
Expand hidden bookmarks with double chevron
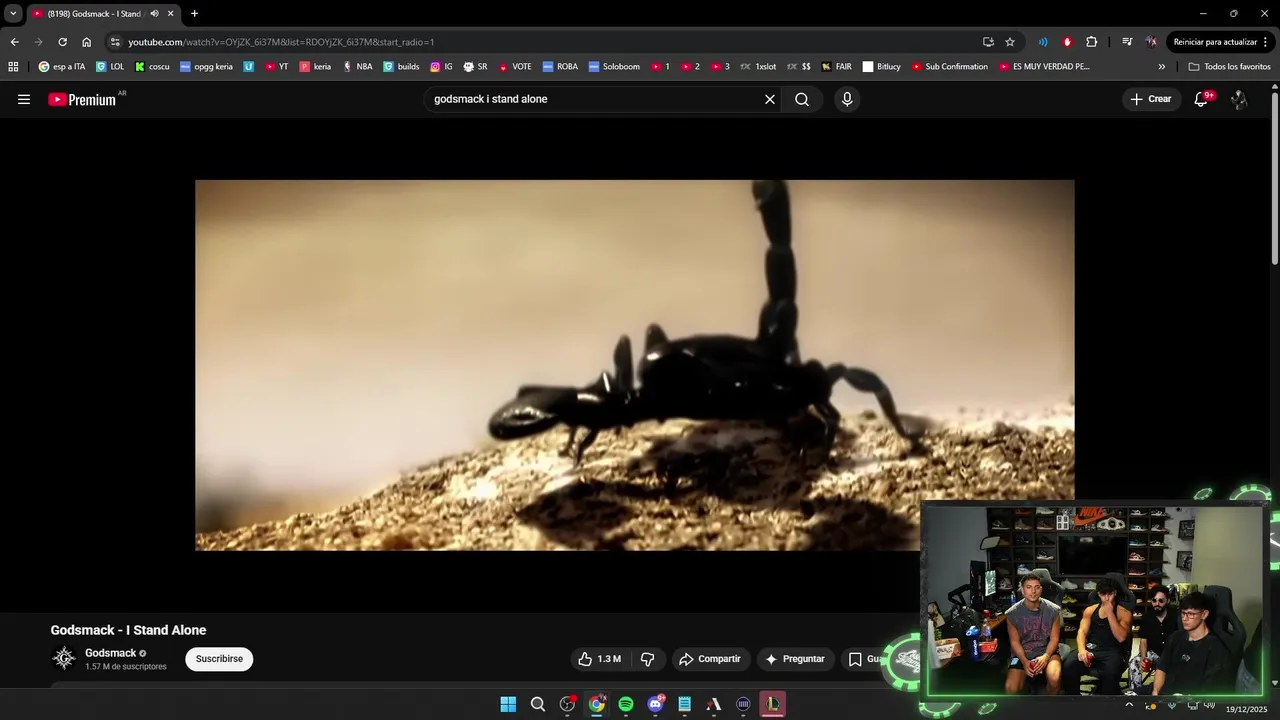(x=1162, y=67)
